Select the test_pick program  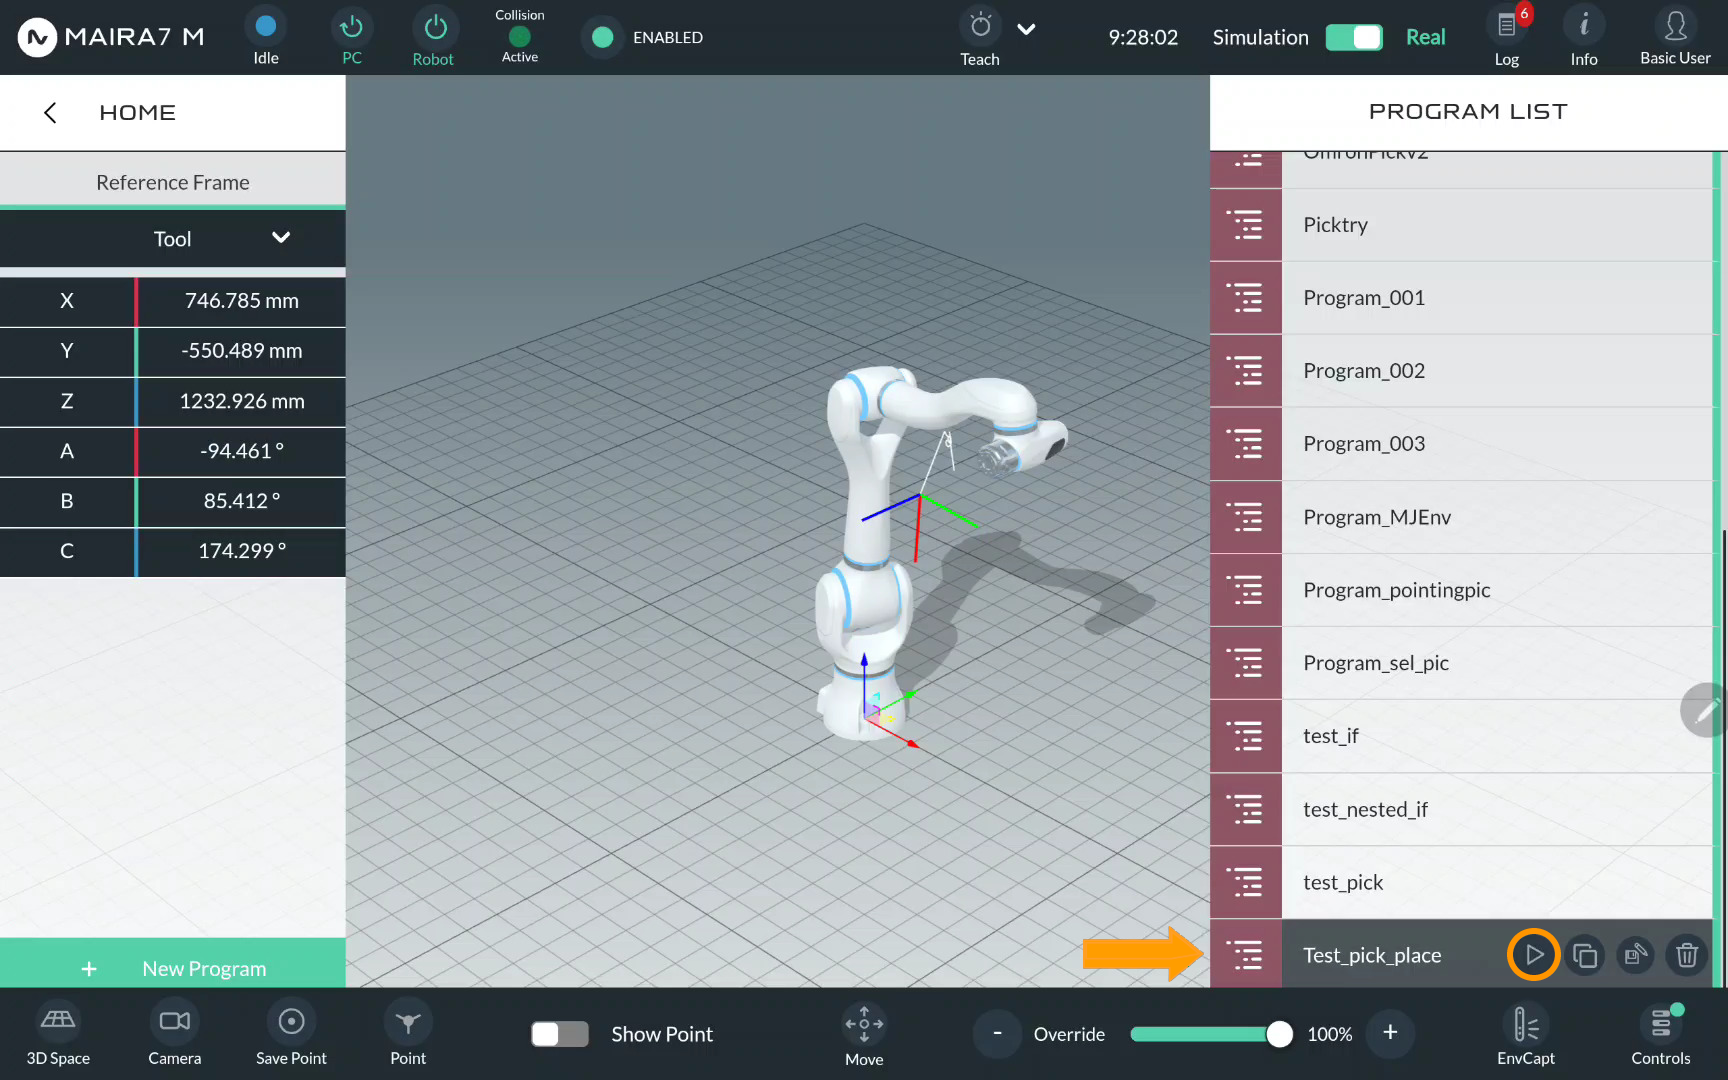point(1496,882)
